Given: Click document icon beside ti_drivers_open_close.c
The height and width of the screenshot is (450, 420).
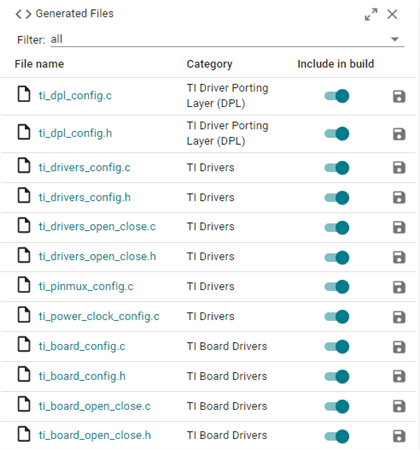Looking at the screenshot, I should tap(24, 225).
